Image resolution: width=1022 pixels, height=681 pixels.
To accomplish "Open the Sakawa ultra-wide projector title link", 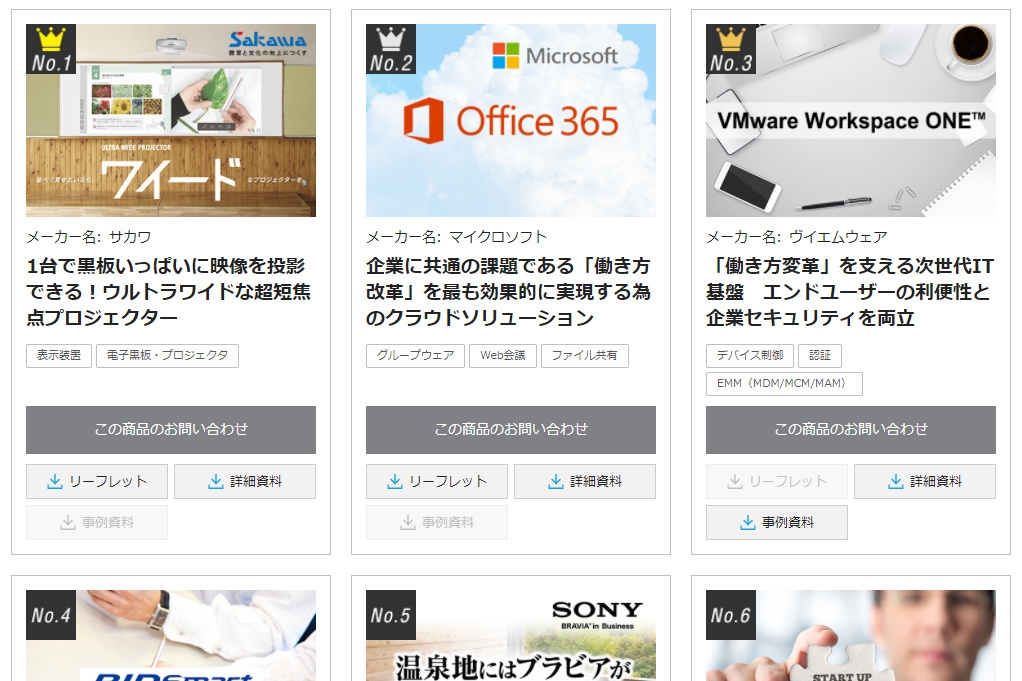I will tap(168, 291).
